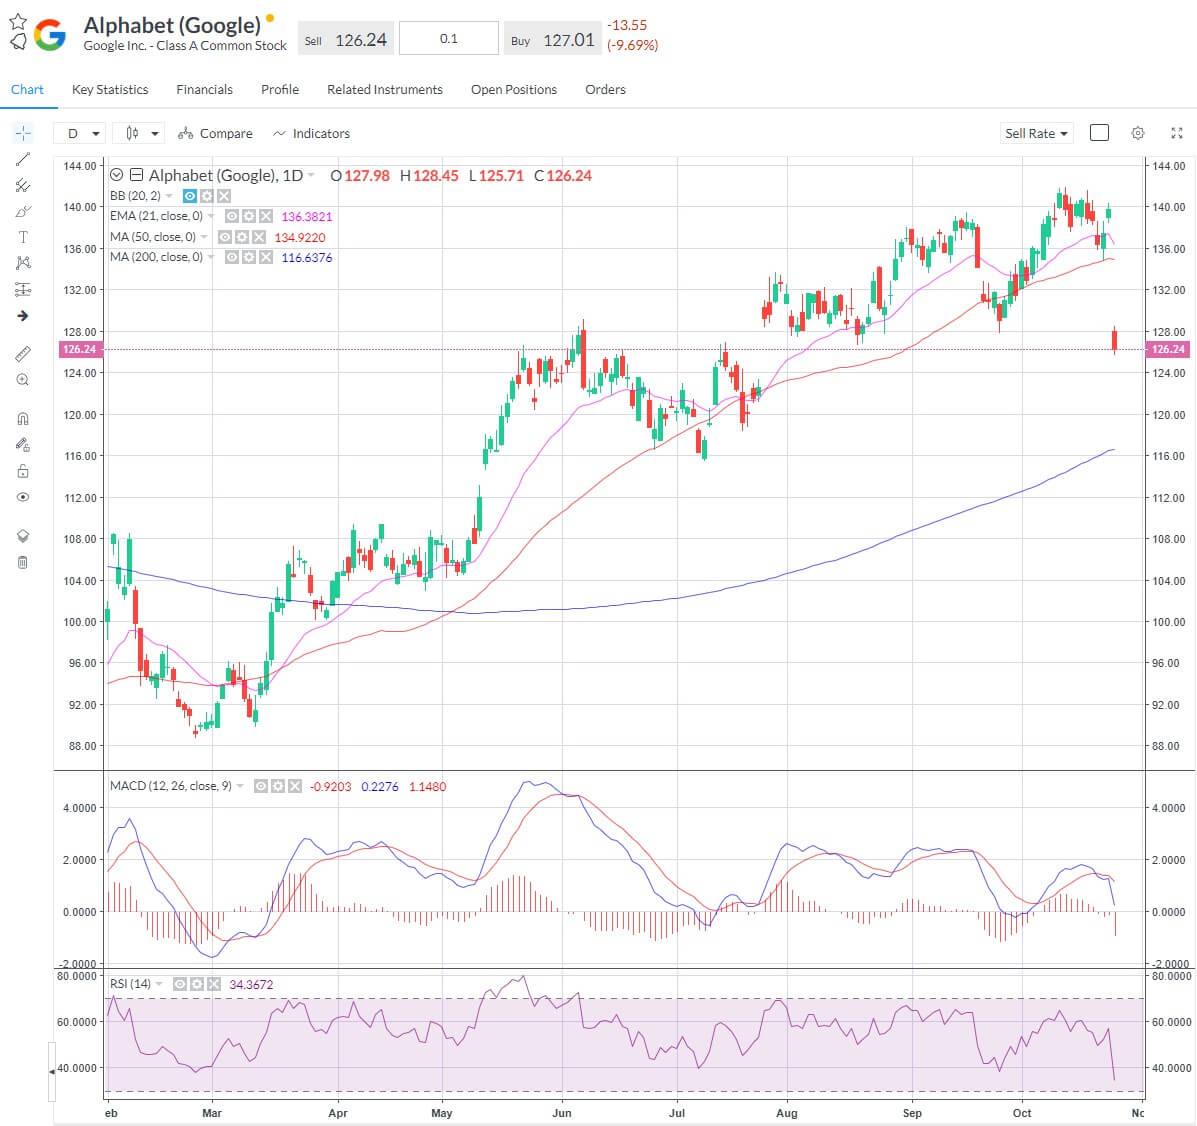Set a price alert using bell icon
Viewport: 1197px width, 1126px height.
click(18, 41)
